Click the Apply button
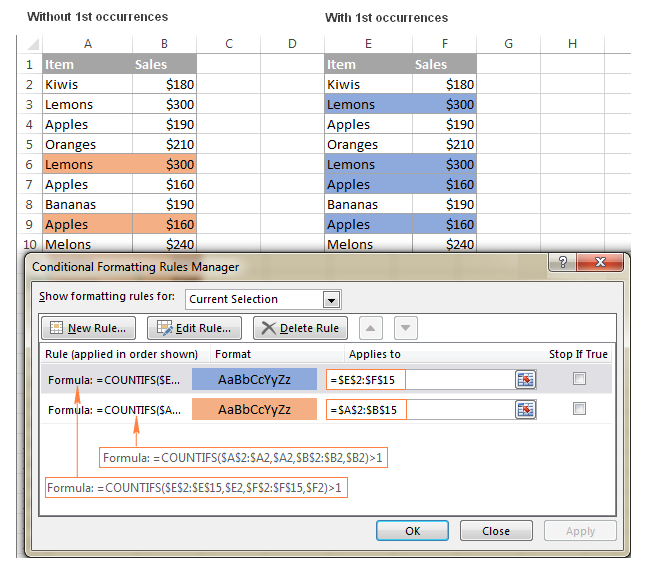651x569 pixels. point(580,531)
